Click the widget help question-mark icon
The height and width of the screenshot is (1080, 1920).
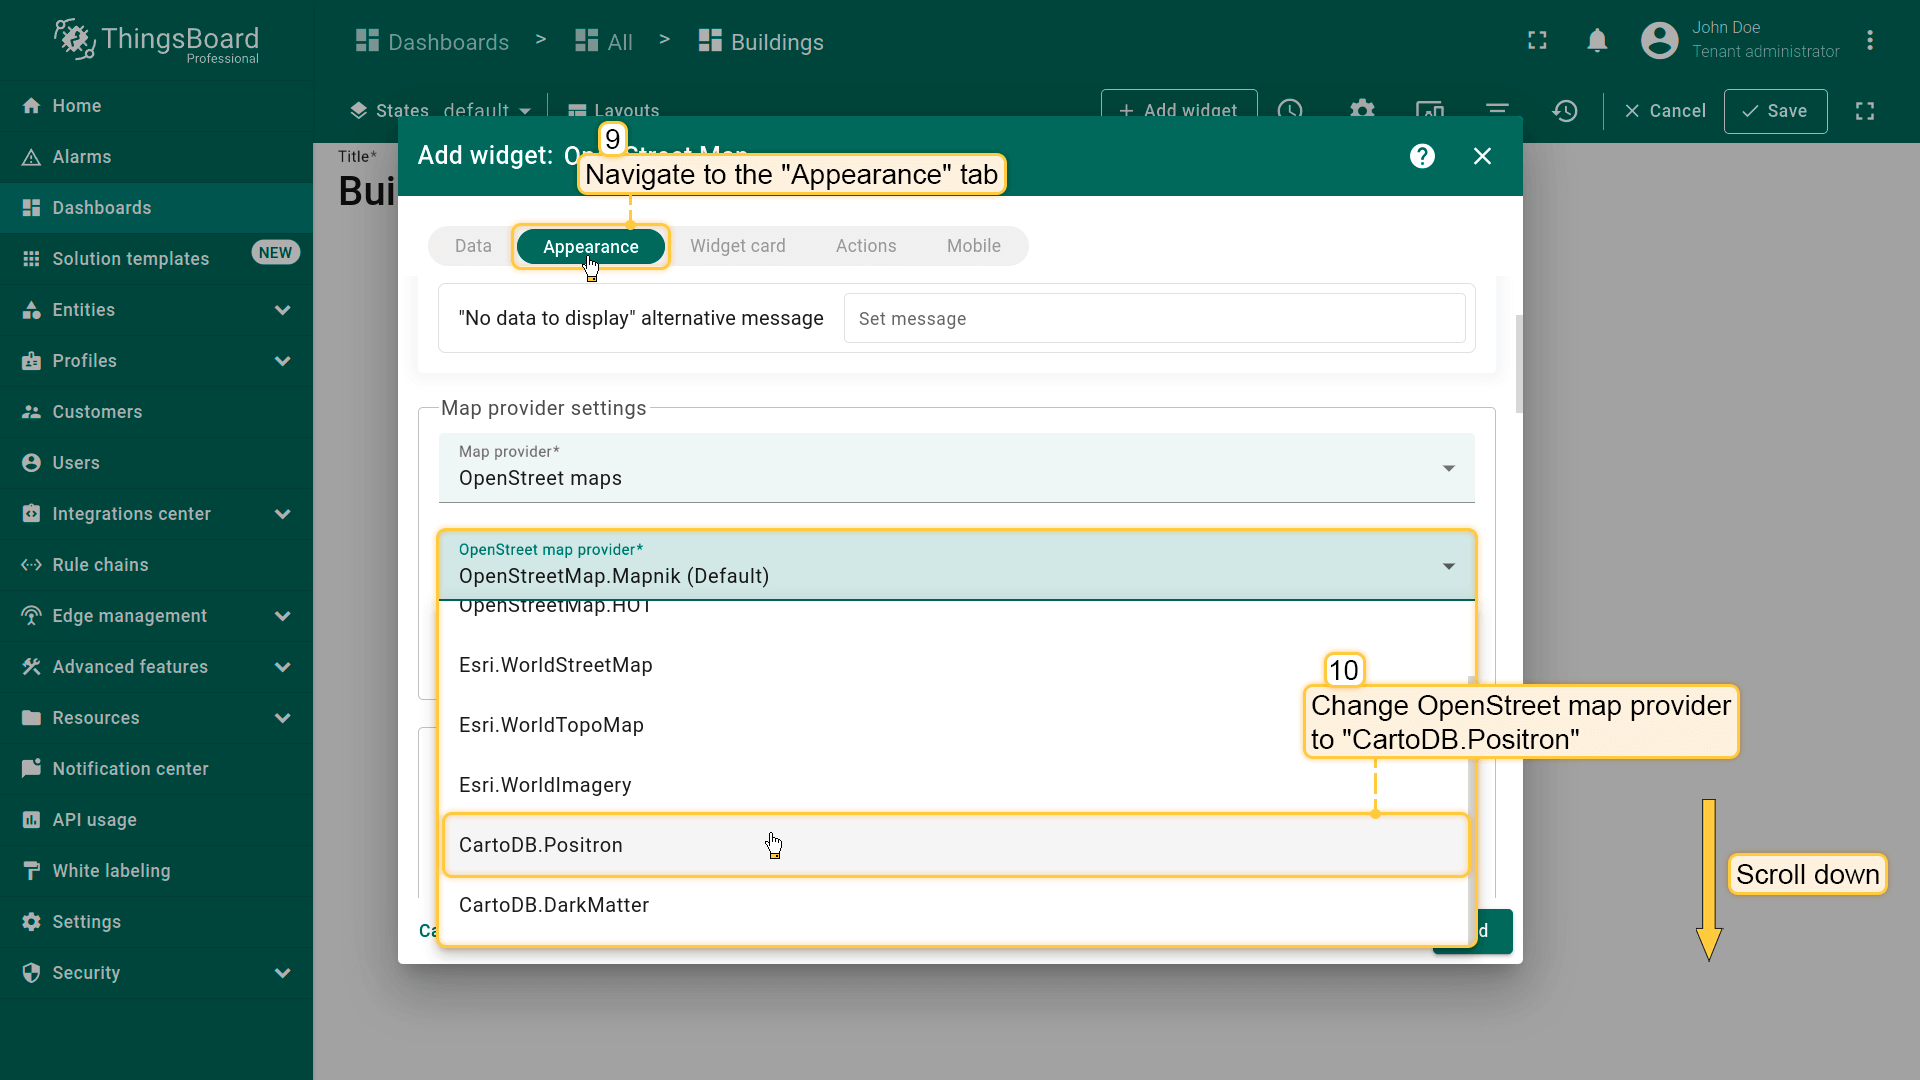click(1422, 156)
